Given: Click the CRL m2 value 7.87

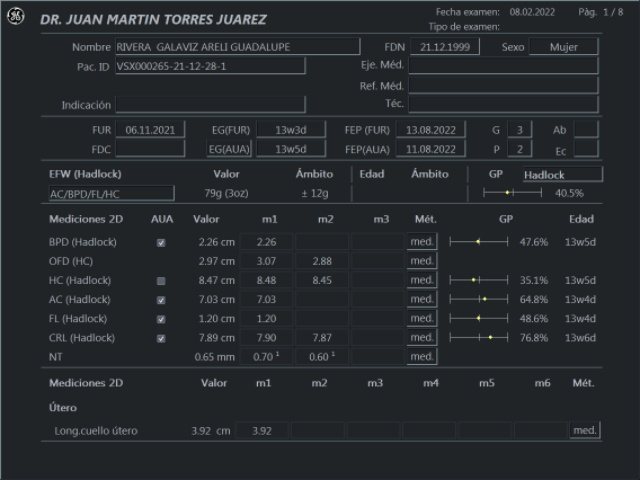Looking at the screenshot, I should [321, 338].
